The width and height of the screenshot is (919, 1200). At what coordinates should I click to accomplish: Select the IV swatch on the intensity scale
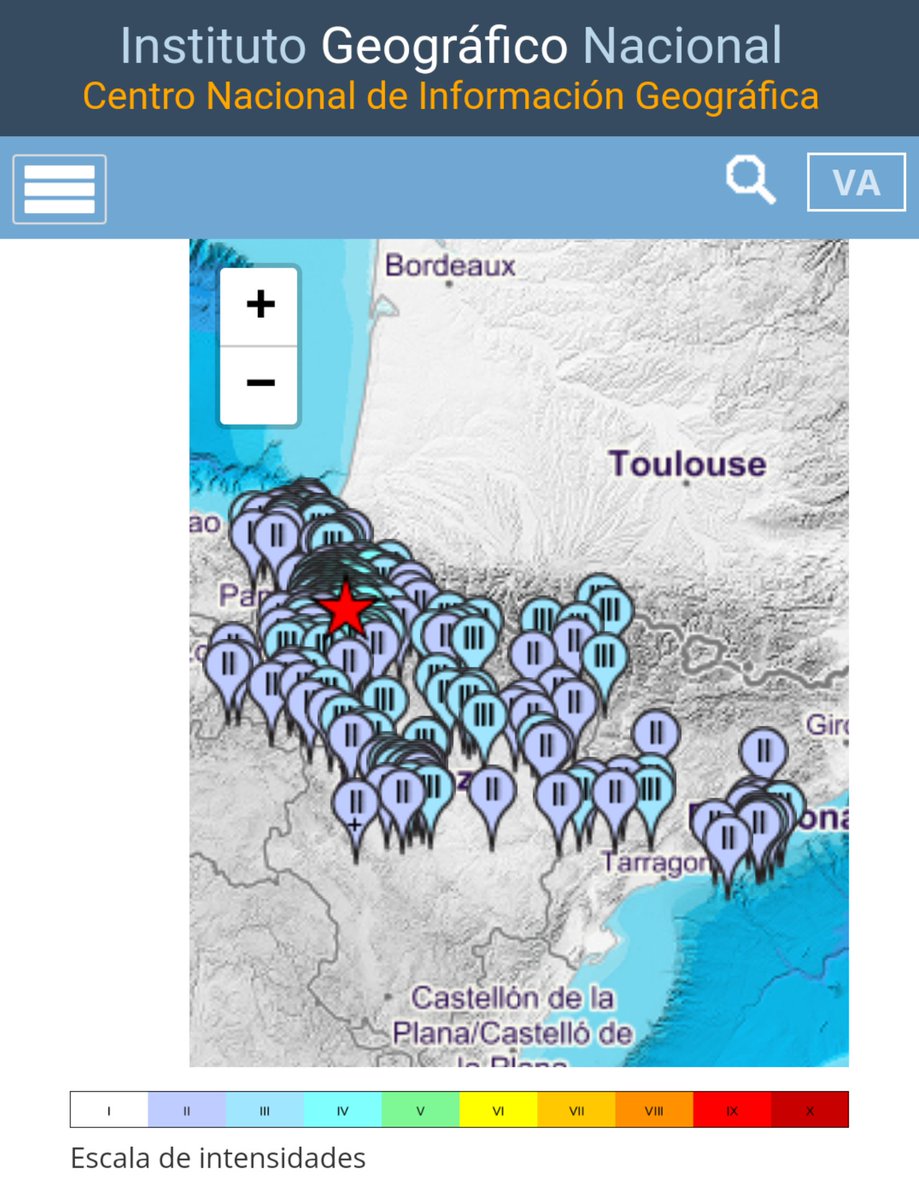tap(339, 1110)
